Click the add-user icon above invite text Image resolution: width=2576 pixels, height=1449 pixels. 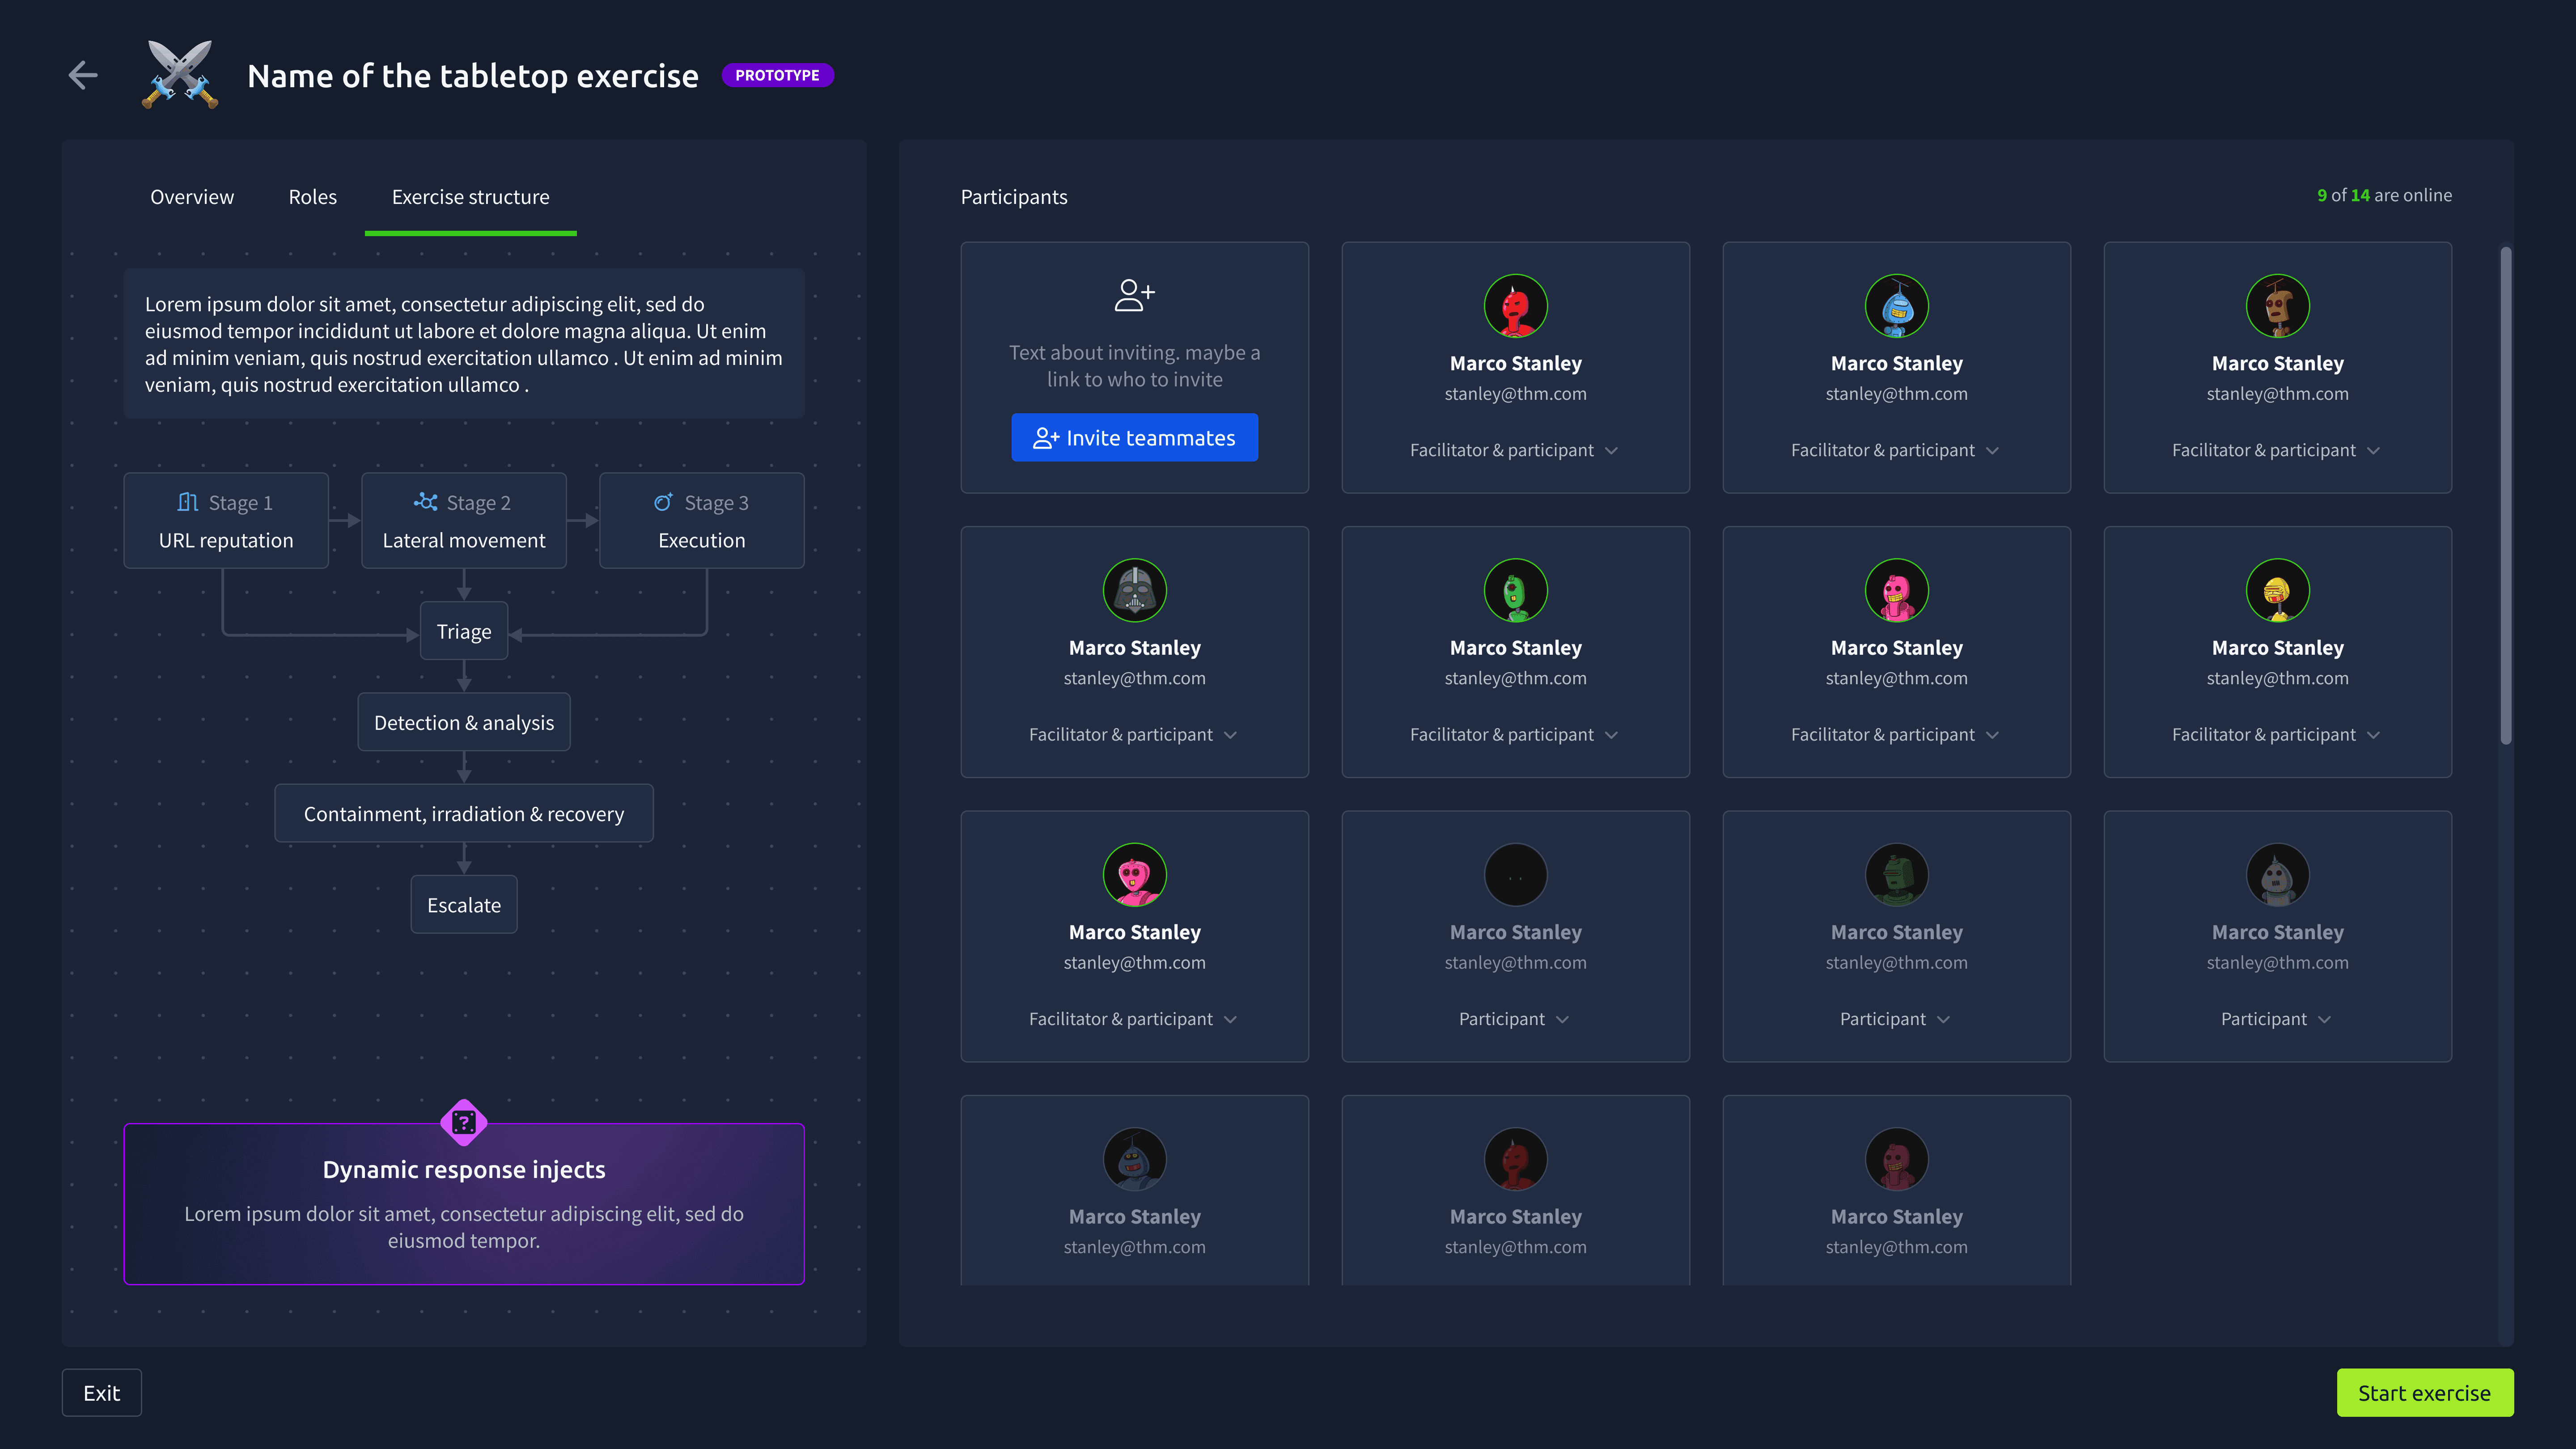point(1134,295)
